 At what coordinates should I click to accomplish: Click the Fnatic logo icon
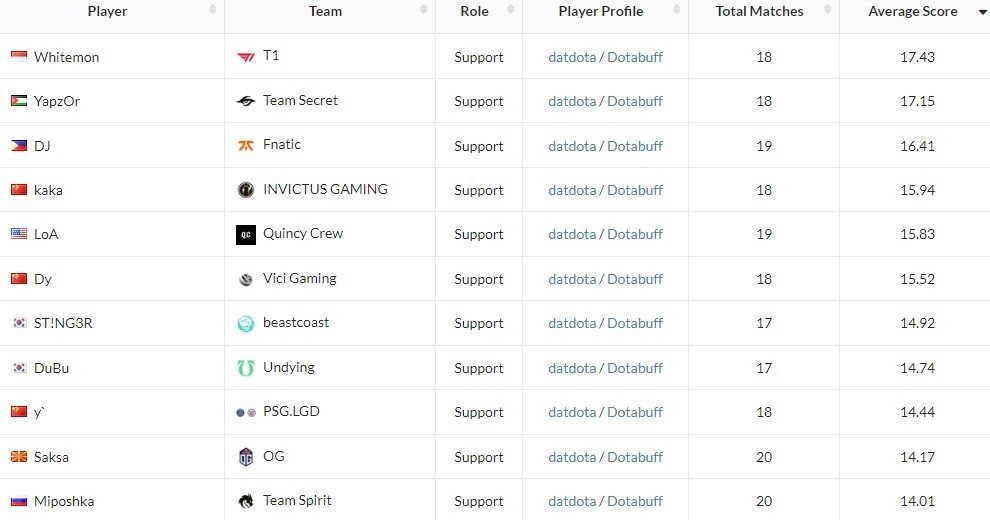[x=246, y=146]
